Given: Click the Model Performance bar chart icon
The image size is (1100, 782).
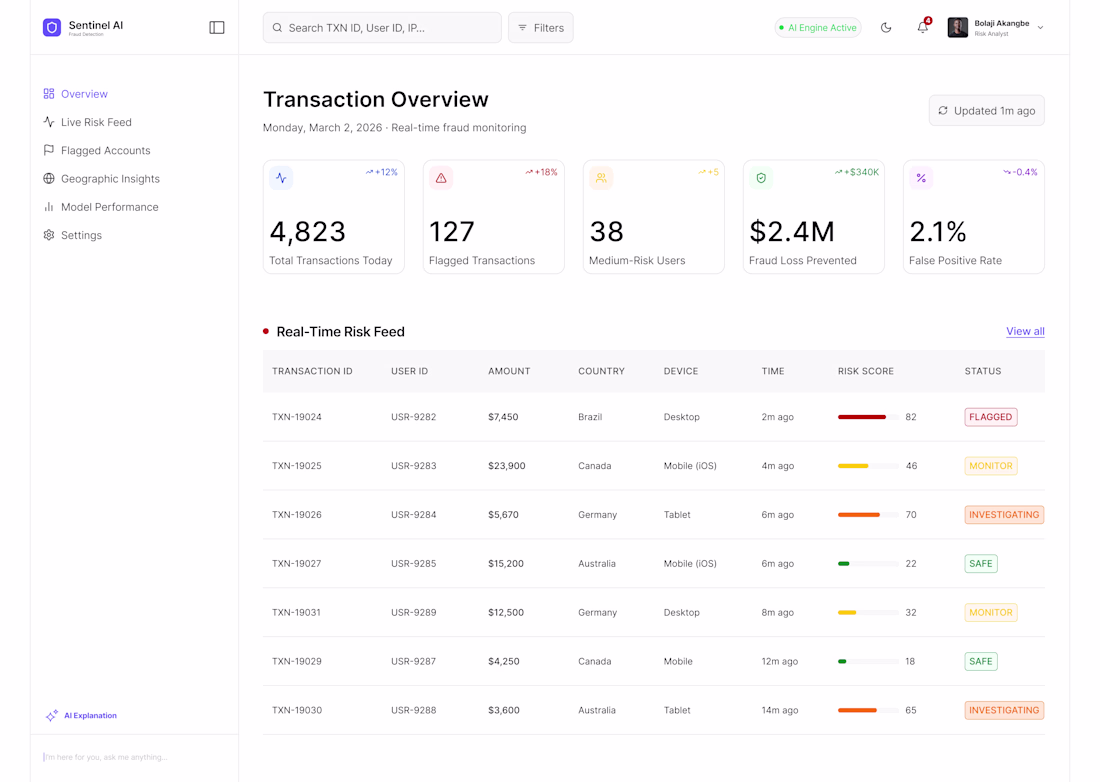Looking at the screenshot, I should (48, 207).
